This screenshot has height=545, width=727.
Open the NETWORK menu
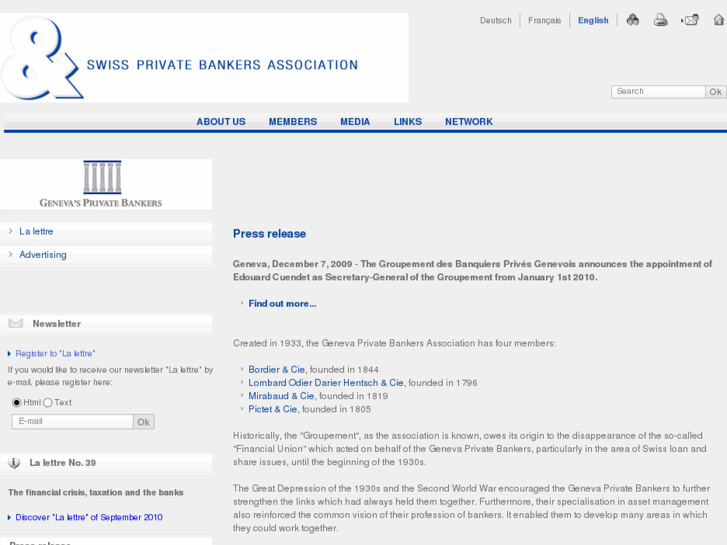pyautogui.click(x=469, y=122)
